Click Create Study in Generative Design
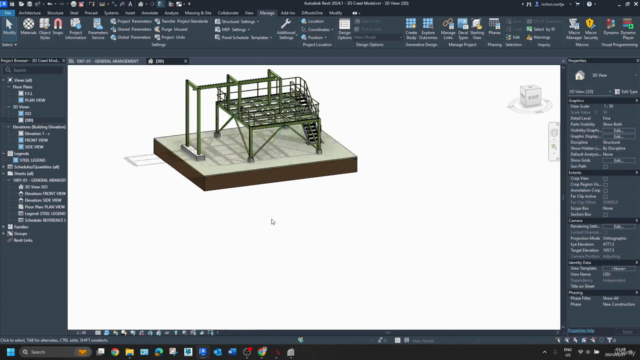 click(x=411, y=29)
